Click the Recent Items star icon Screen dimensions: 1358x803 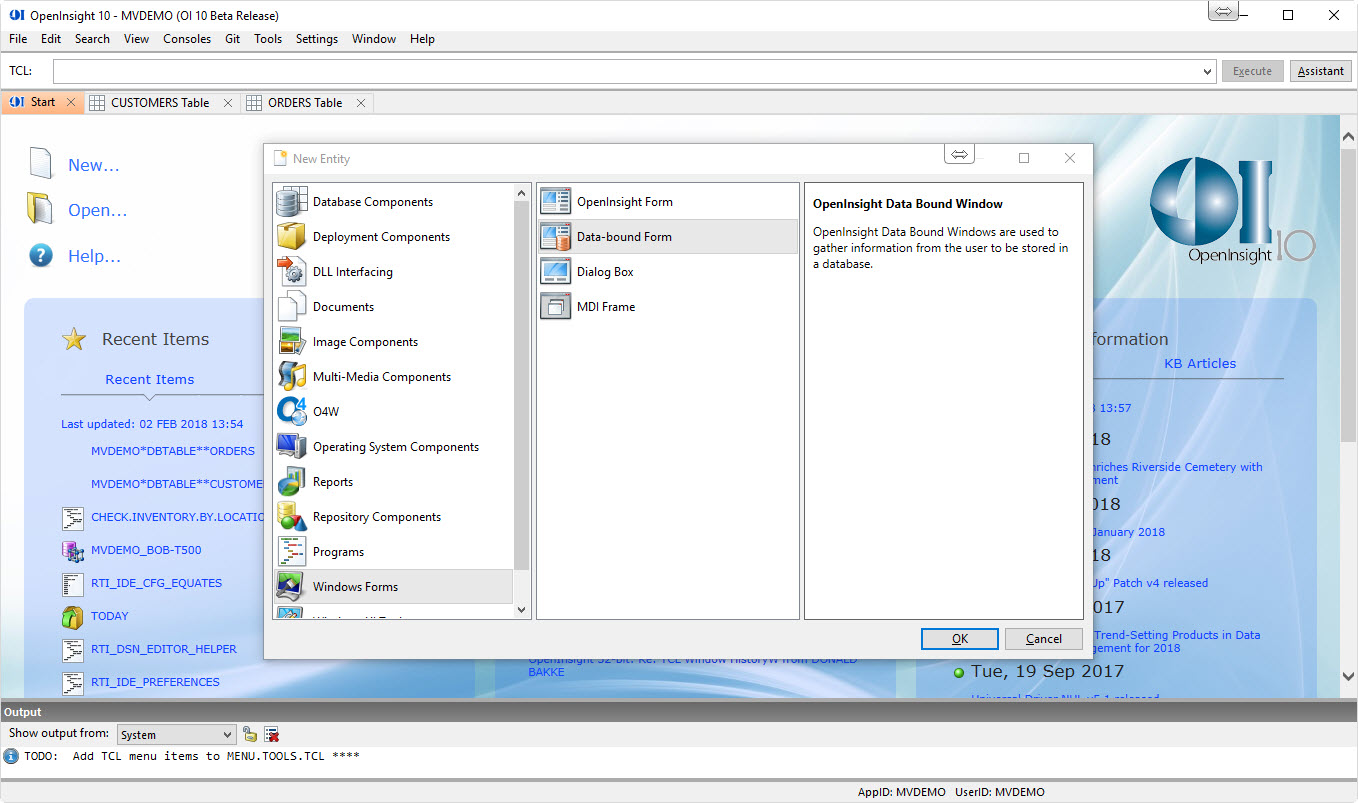tap(74, 340)
